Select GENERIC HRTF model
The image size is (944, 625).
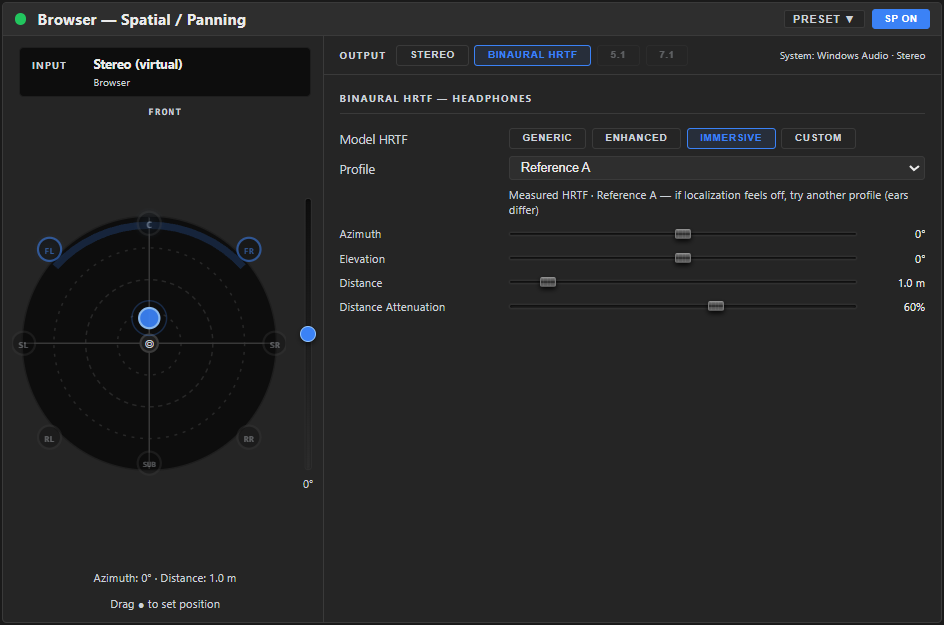point(547,138)
